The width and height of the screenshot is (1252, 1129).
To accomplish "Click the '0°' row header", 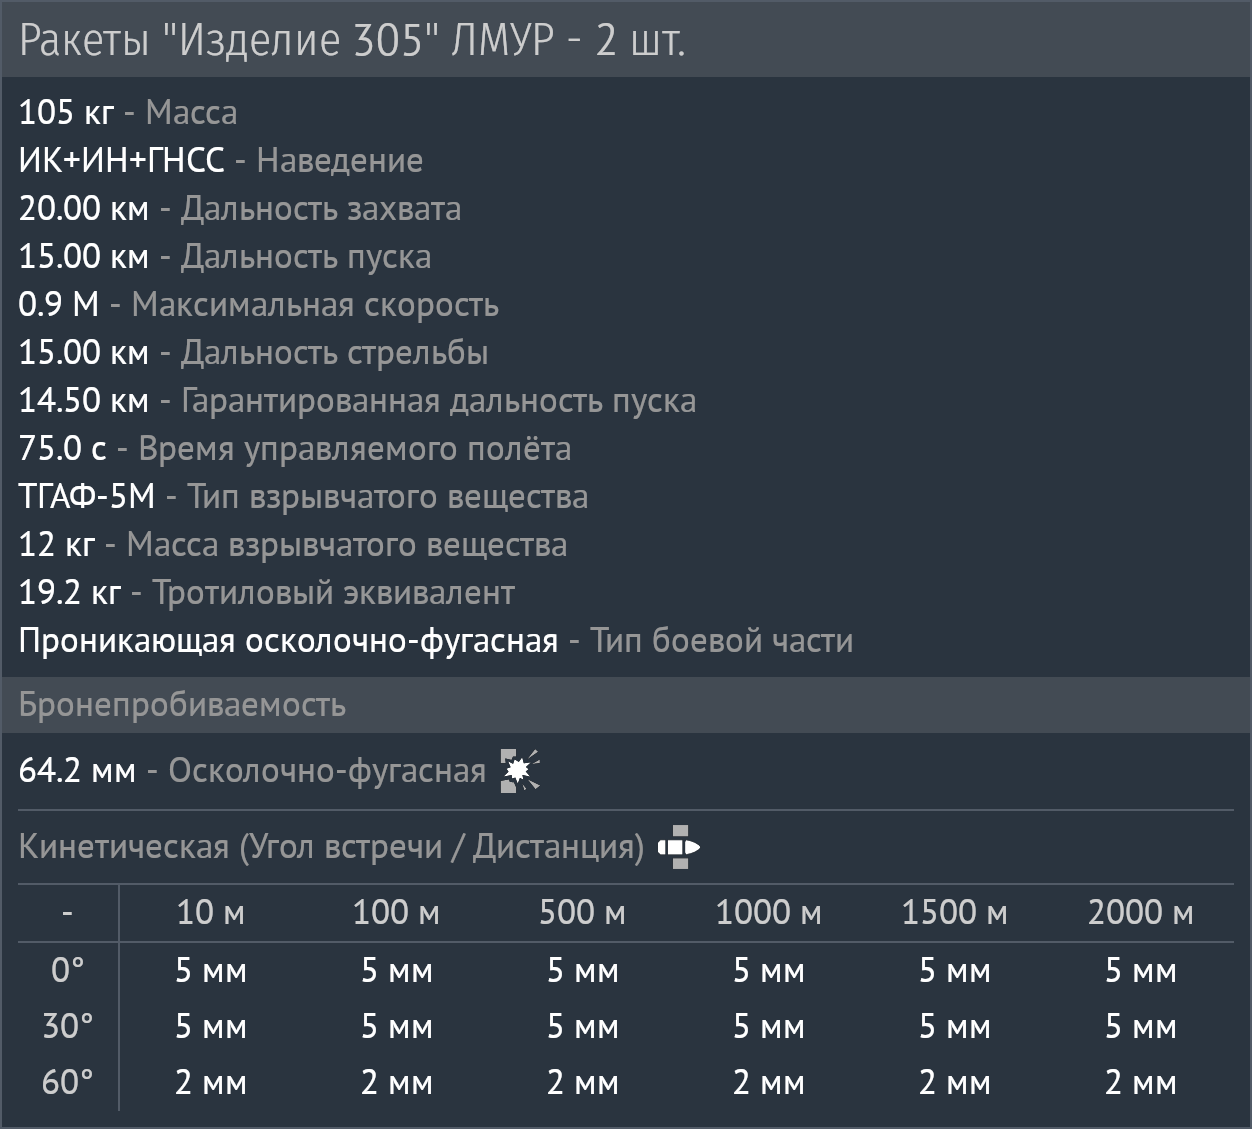I will (68, 971).
